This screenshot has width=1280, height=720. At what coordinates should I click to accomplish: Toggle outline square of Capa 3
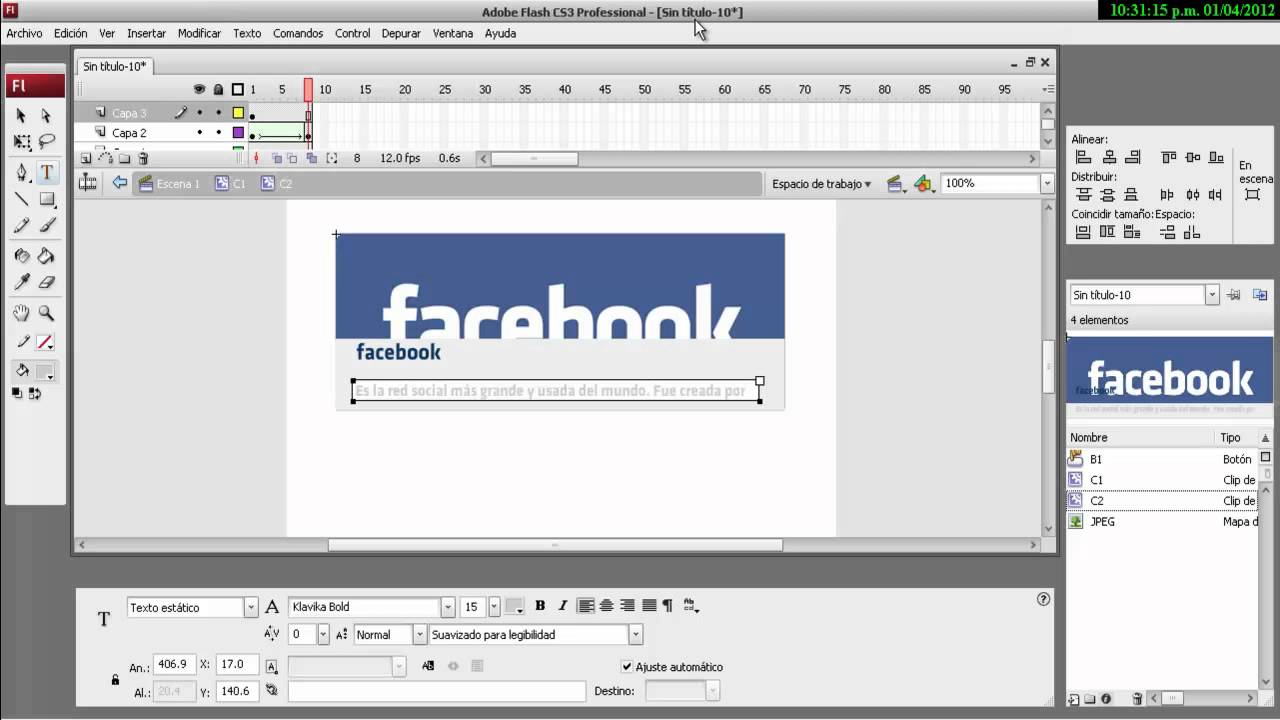(238, 113)
